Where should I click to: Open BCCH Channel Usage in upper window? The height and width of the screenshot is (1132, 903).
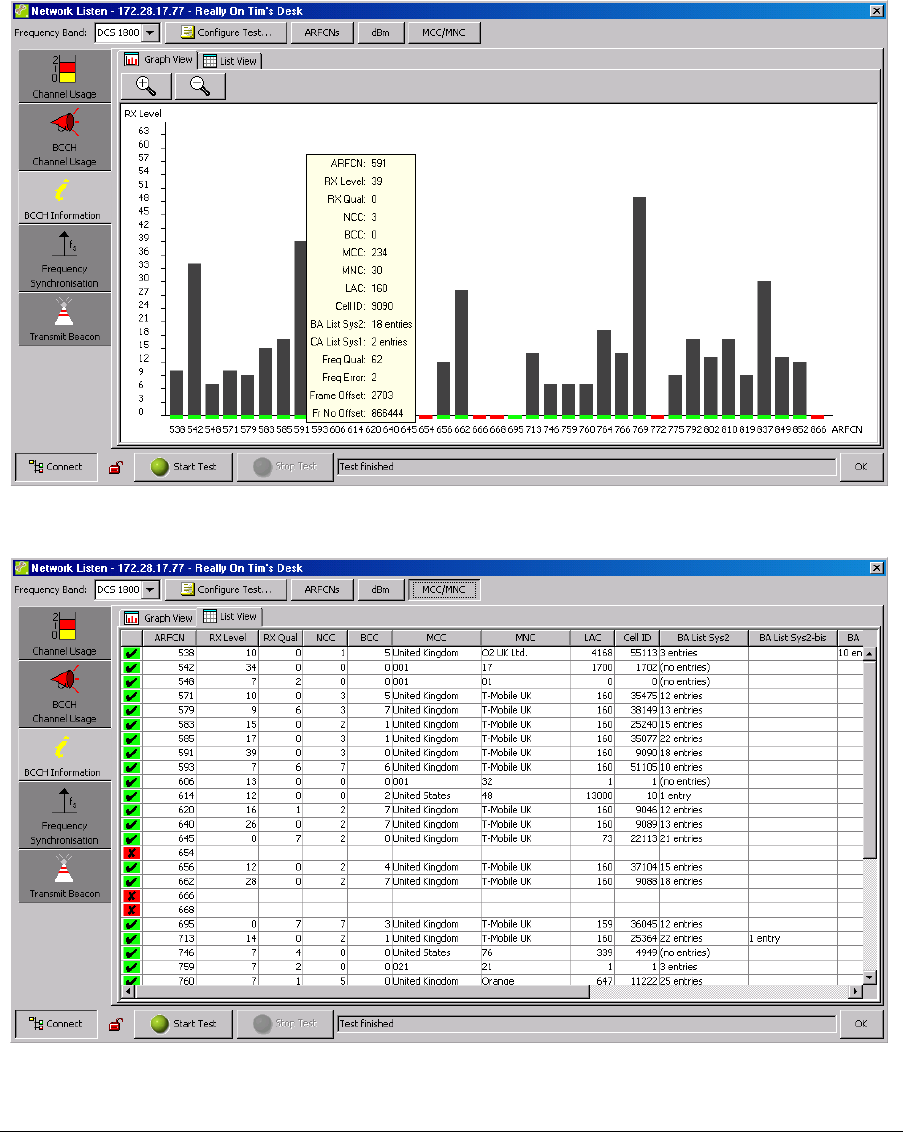tap(64, 136)
